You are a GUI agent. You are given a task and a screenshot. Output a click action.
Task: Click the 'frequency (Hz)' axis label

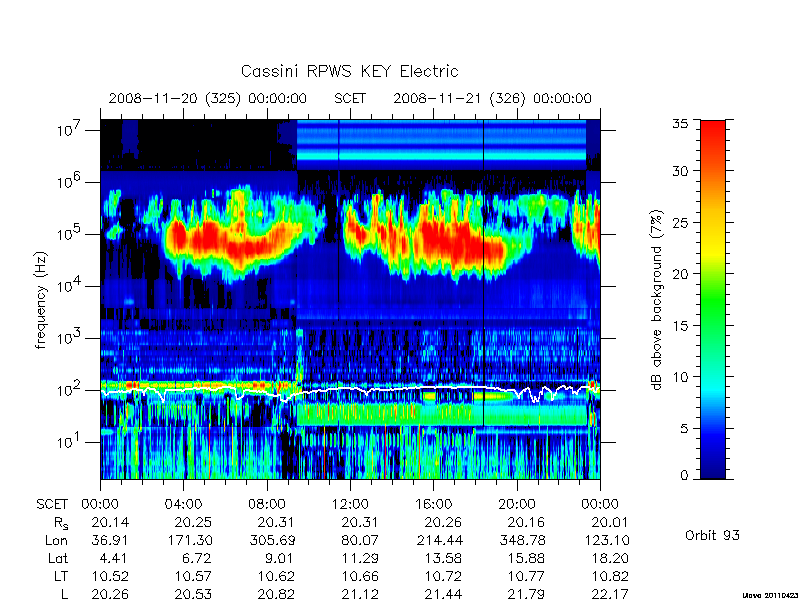[41, 301]
